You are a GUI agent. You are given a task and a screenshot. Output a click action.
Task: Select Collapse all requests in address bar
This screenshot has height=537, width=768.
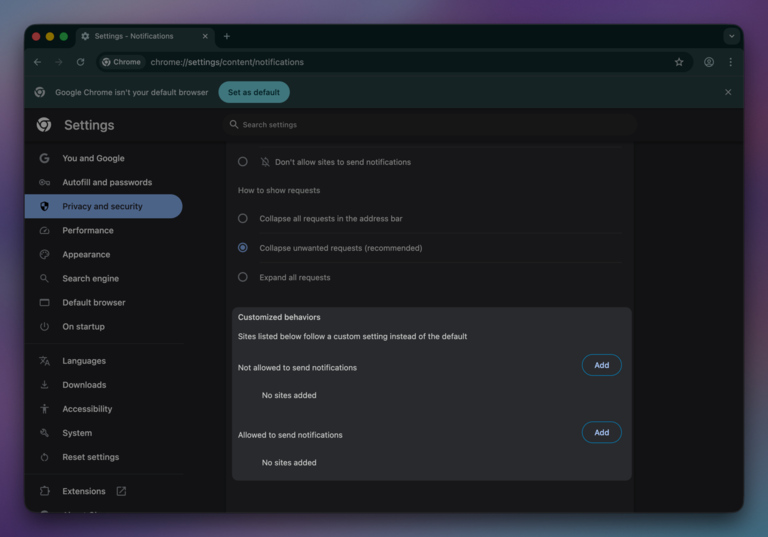click(242, 219)
